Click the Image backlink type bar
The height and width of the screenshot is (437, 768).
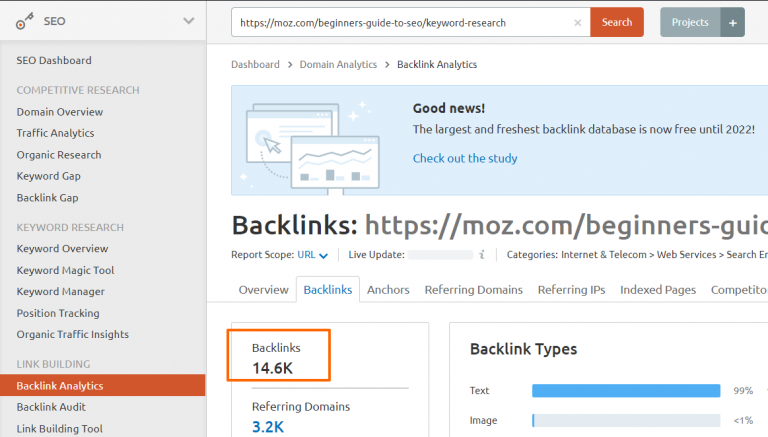[626, 420]
